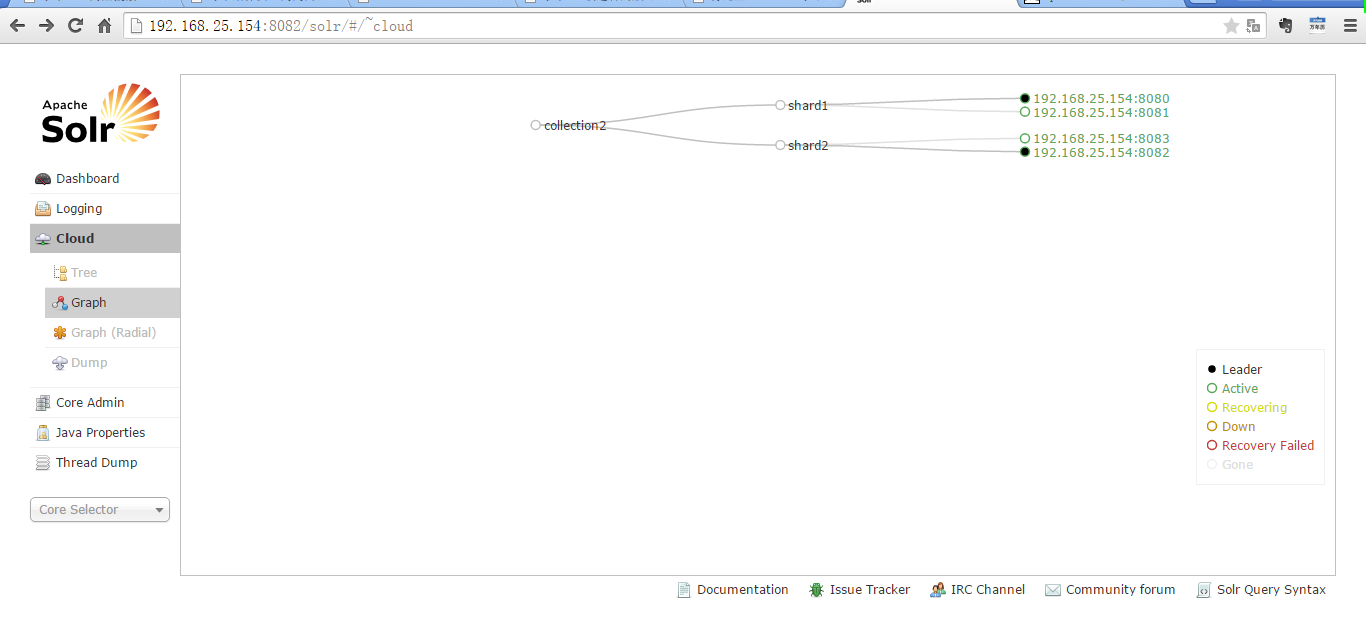The width and height of the screenshot is (1366, 620).
Task: Open node link 192.168.25.154:8081
Action: (x=1101, y=112)
